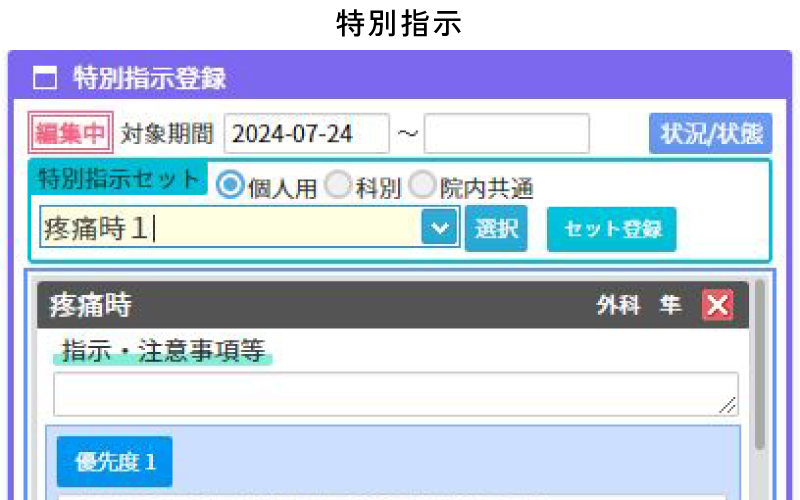Open 状況/状態 view
The height and width of the screenshot is (500, 800).
(x=710, y=134)
